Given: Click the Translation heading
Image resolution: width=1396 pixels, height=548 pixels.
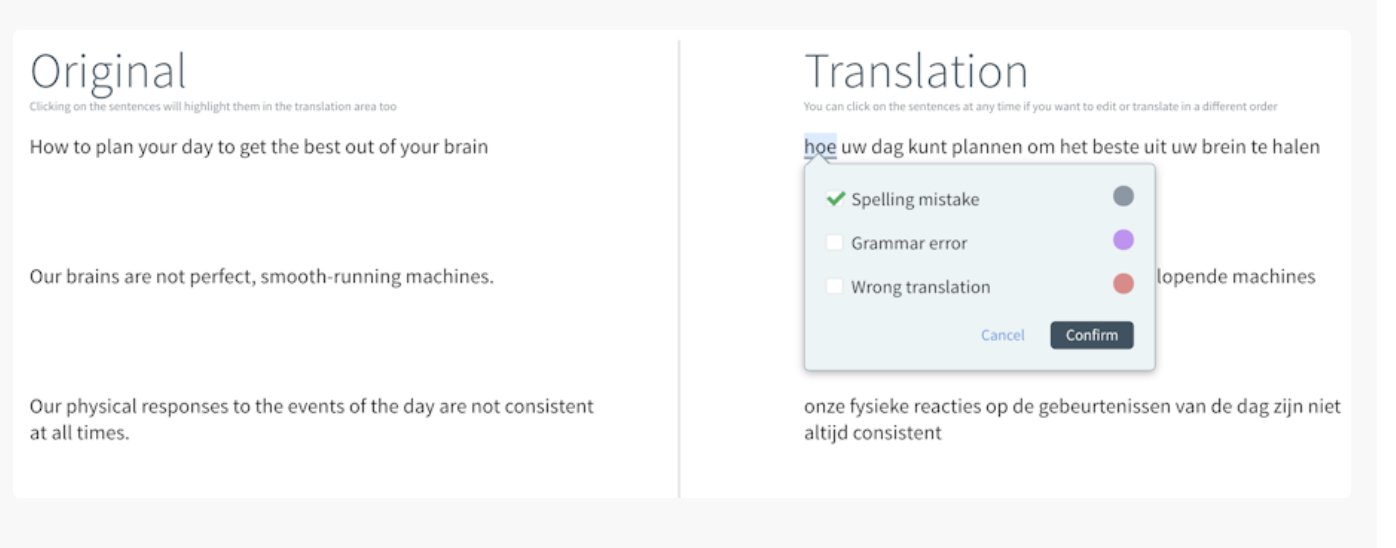Looking at the screenshot, I should tap(916, 72).
